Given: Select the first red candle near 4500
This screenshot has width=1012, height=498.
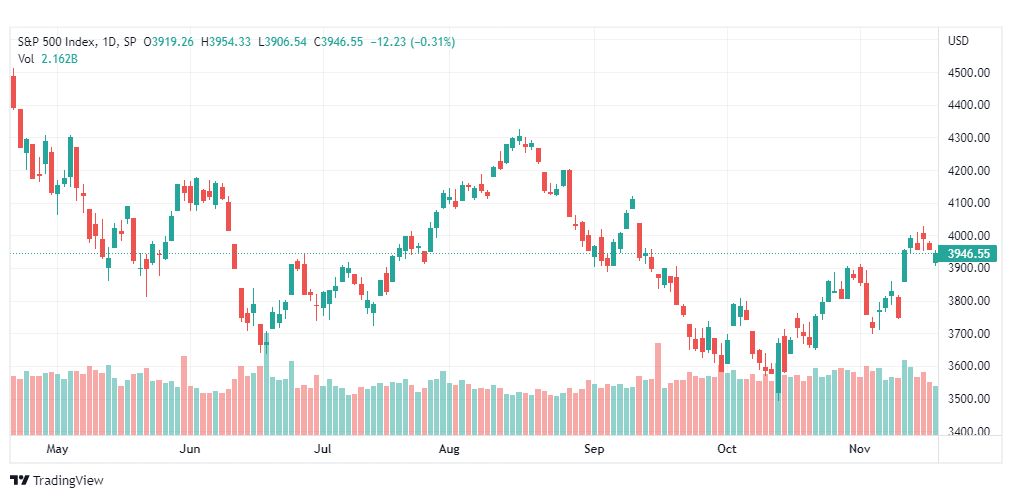Looking at the screenshot, I should (x=13, y=92).
